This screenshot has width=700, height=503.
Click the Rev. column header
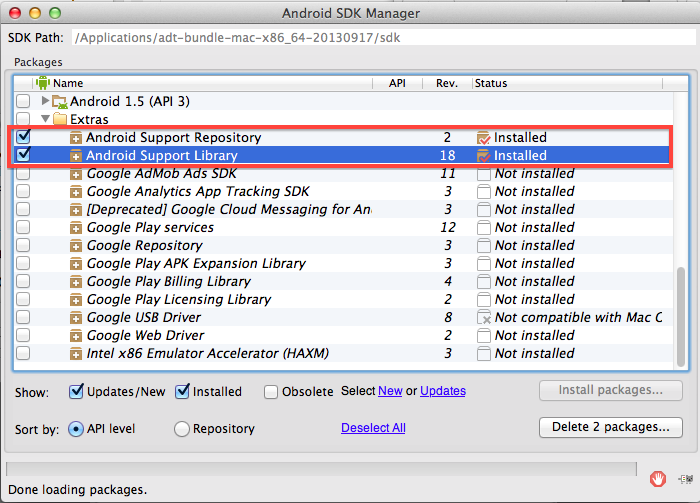447,83
